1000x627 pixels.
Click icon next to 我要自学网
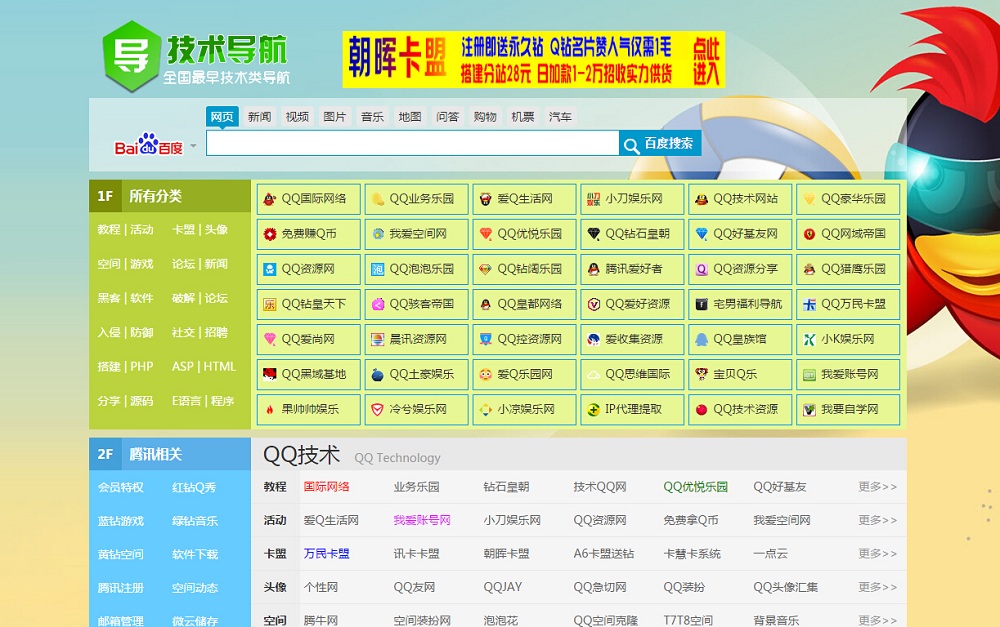click(x=809, y=409)
